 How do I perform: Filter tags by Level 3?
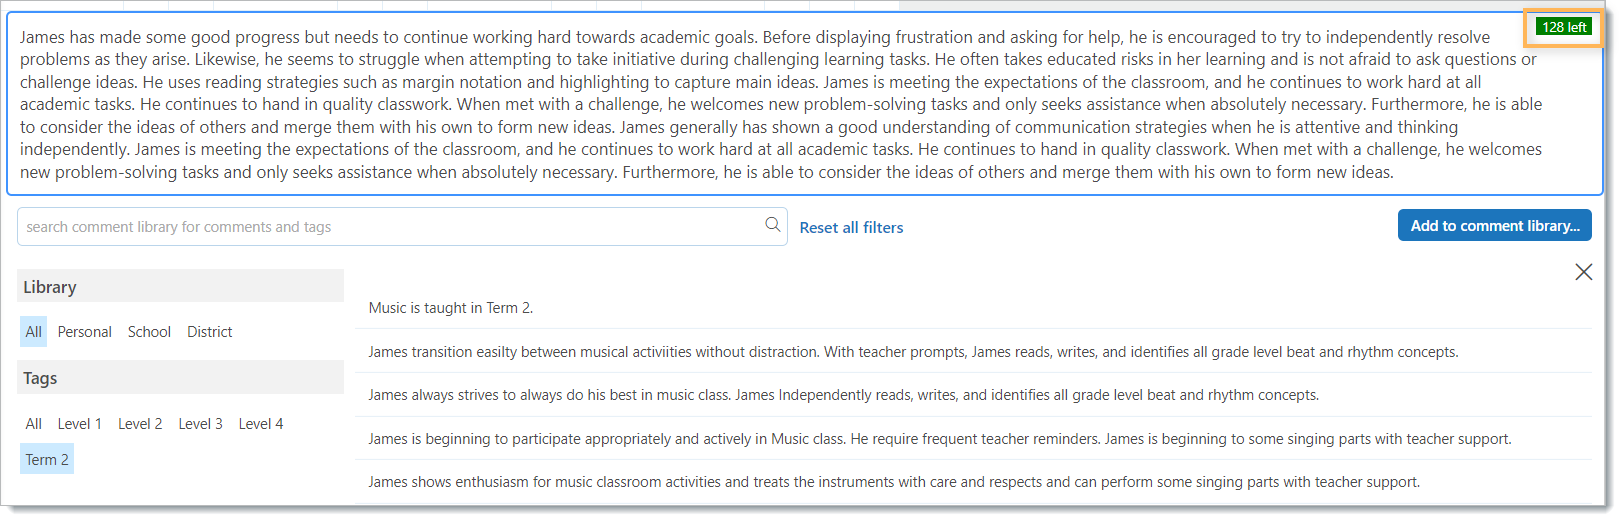pyautogui.click(x=201, y=424)
